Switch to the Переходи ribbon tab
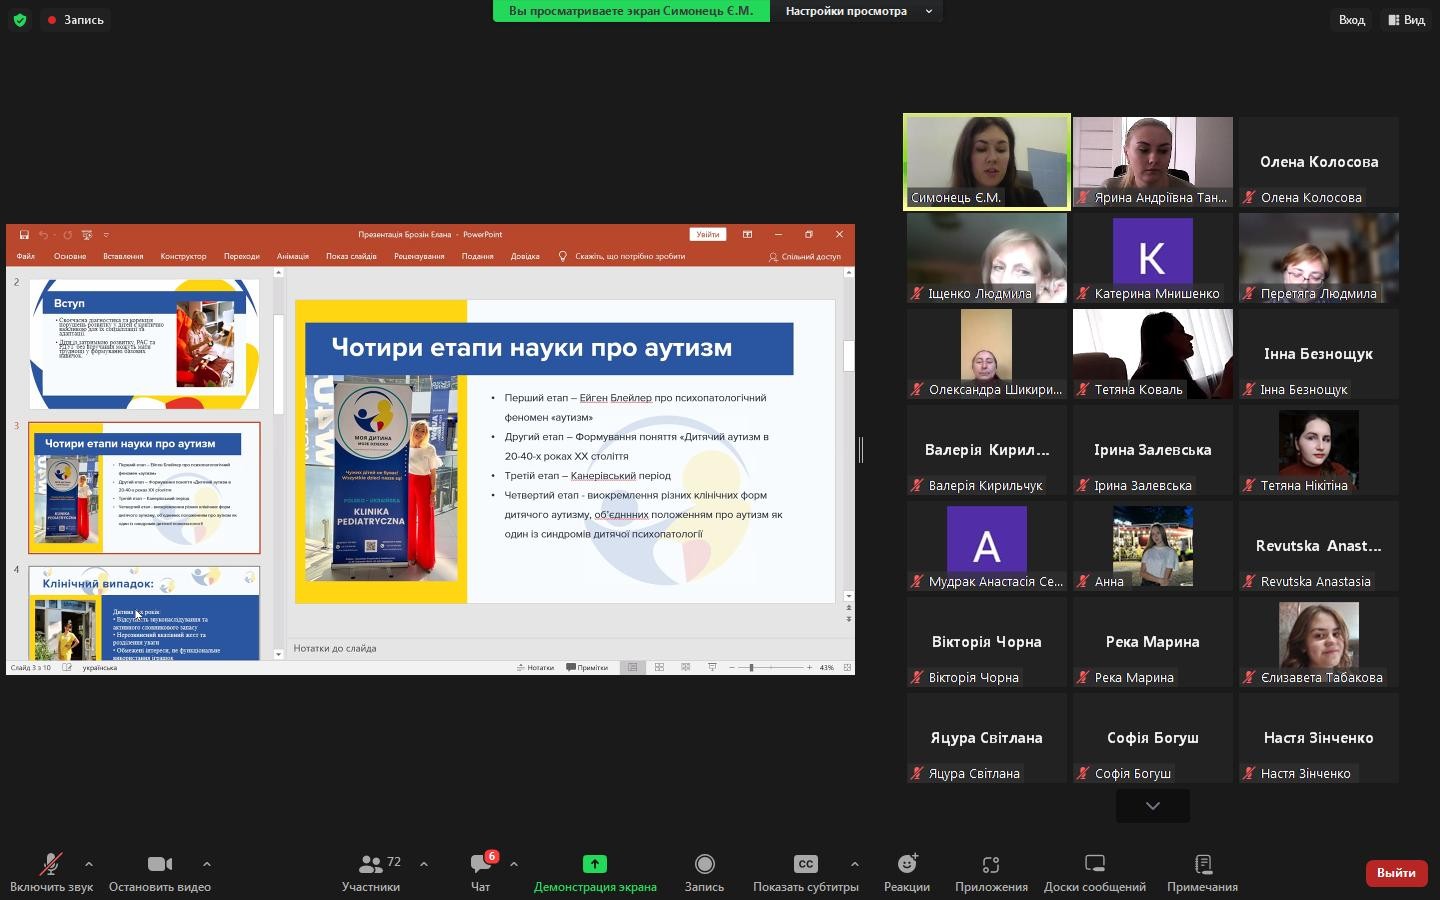Viewport: 1440px width, 900px height. click(x=242, y=256)
